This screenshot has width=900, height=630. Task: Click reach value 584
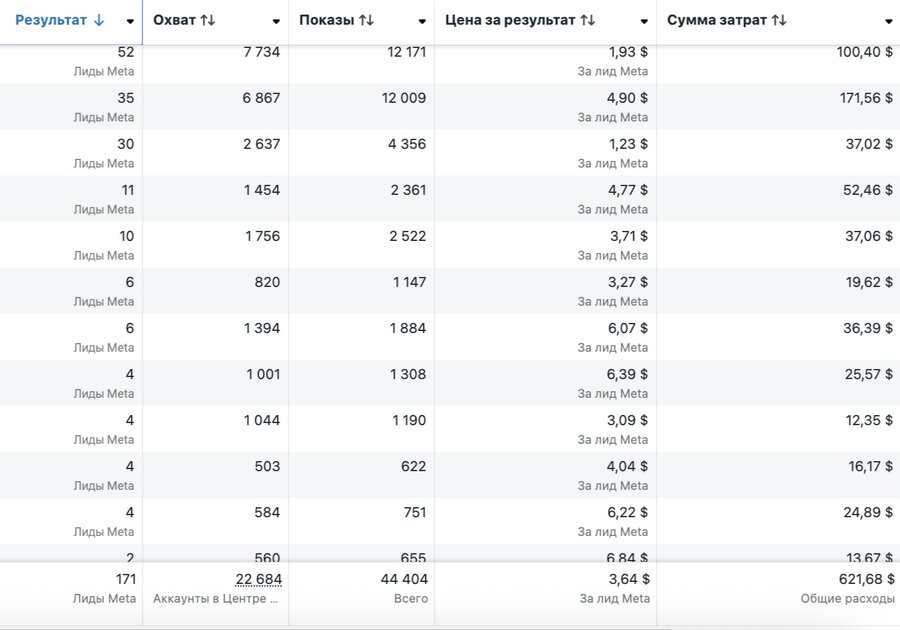[267, 512]
